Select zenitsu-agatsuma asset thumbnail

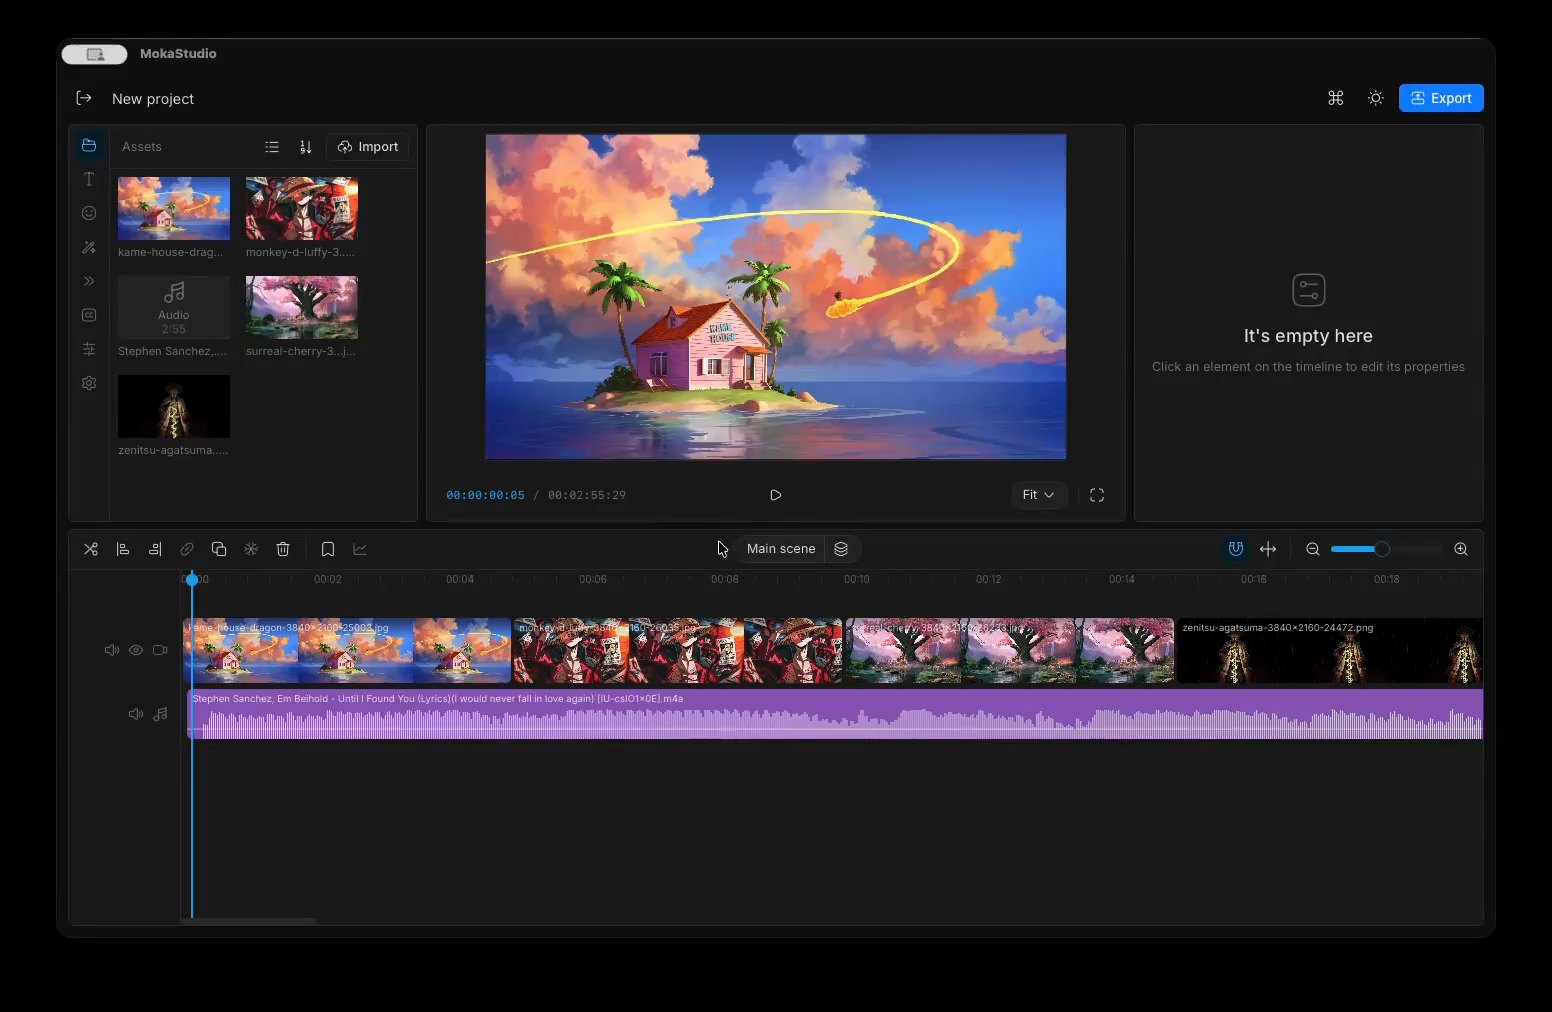174,406
